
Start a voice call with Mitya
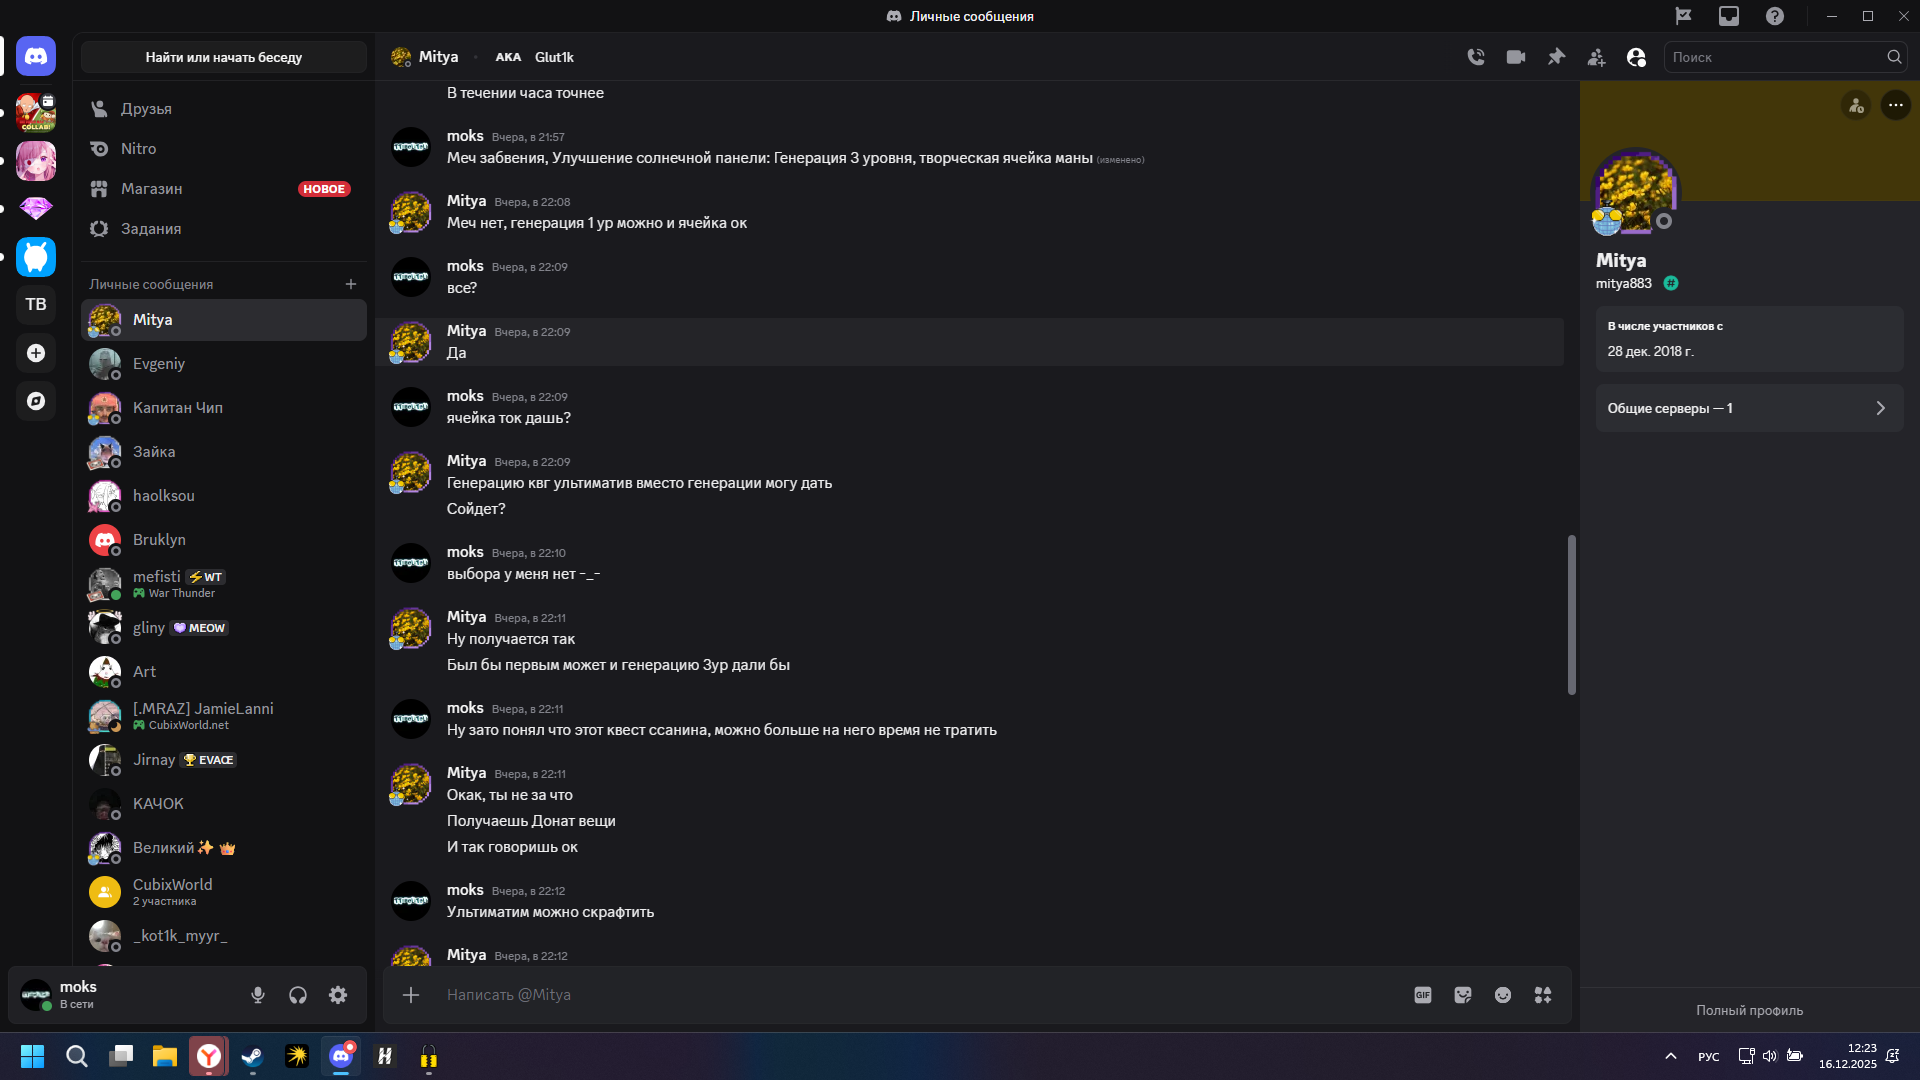(1476, 57)
